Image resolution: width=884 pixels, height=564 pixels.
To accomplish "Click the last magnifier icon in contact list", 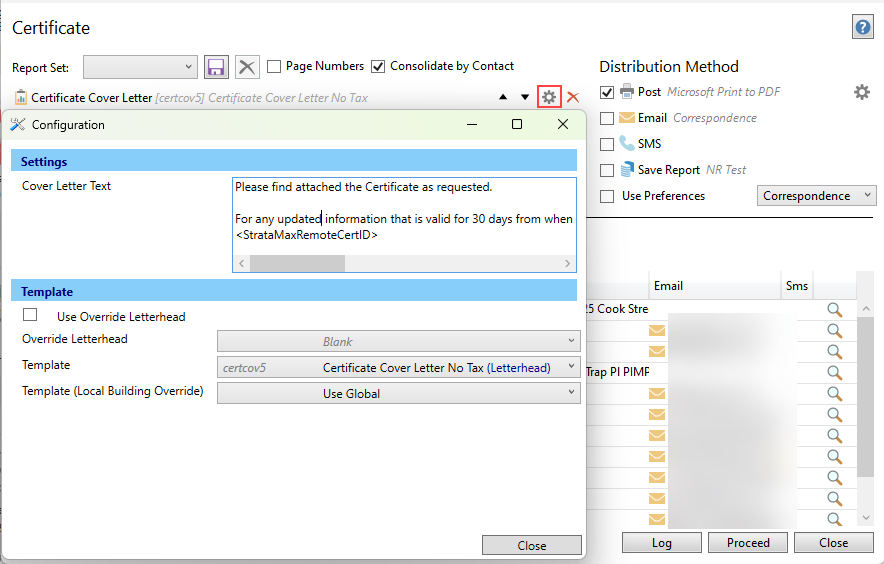I will [834, 519].
